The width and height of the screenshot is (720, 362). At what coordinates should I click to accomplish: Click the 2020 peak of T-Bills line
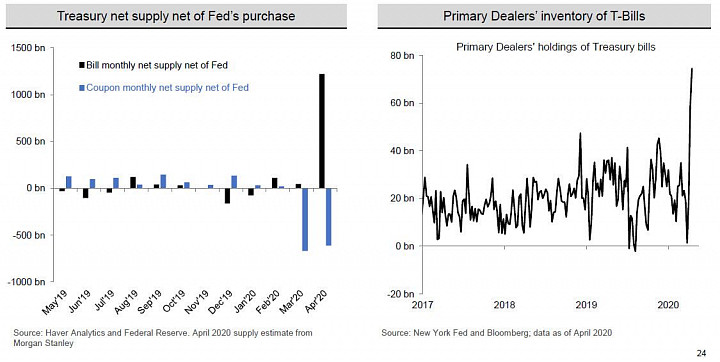[x=692, y=68]
